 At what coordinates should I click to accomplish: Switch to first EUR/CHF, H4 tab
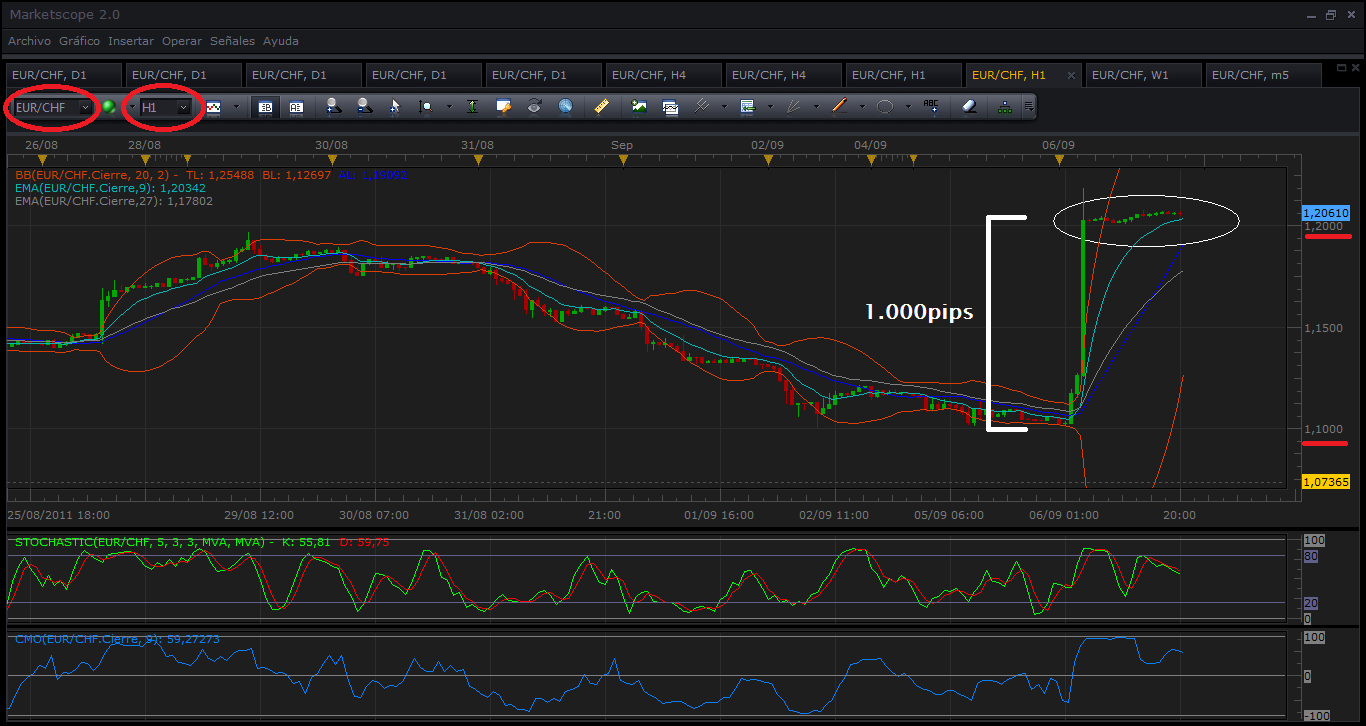click(x=662, y=75)
